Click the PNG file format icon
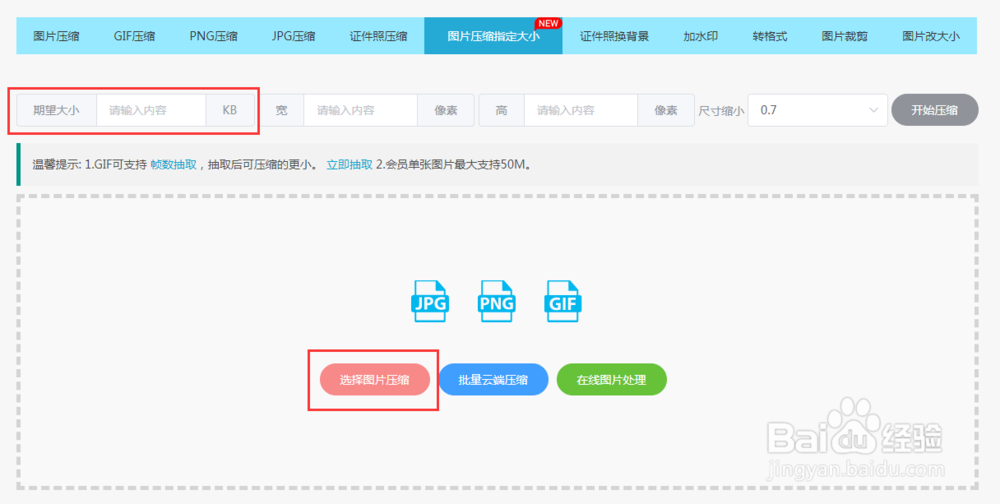Image resolution: width=1000 pixels, height=504 pixels. pyautogui.click(x=496, y=301)
